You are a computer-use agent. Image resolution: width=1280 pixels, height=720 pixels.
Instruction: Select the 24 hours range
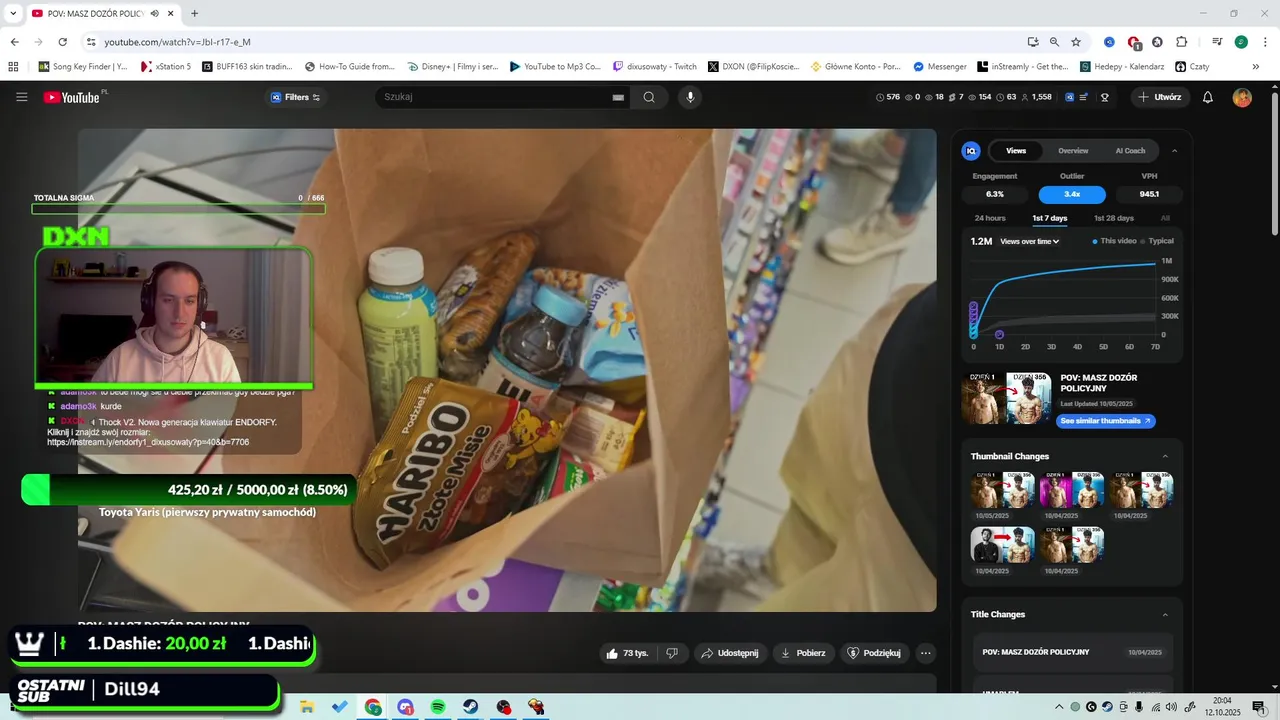click(x=990, y=218)
